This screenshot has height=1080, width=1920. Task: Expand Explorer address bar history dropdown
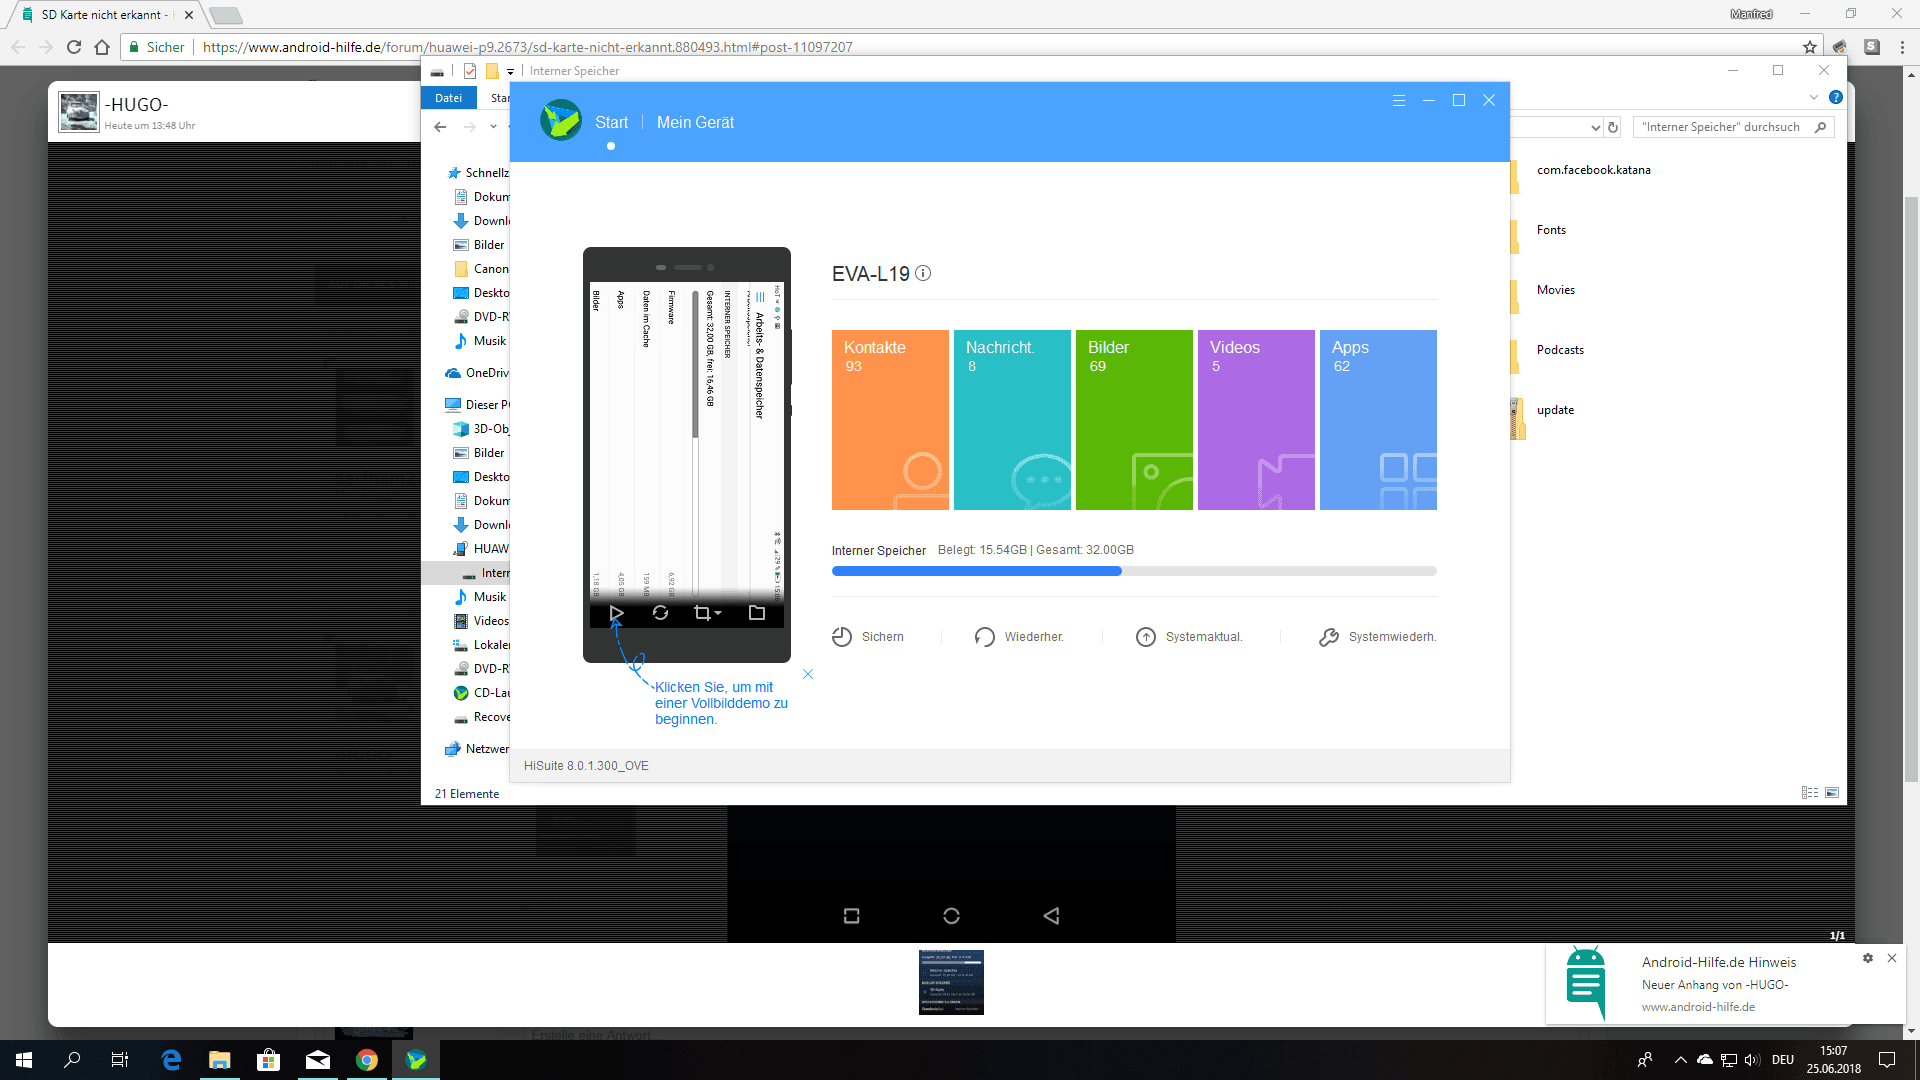pyautogui.click(x=1596, y=127)
